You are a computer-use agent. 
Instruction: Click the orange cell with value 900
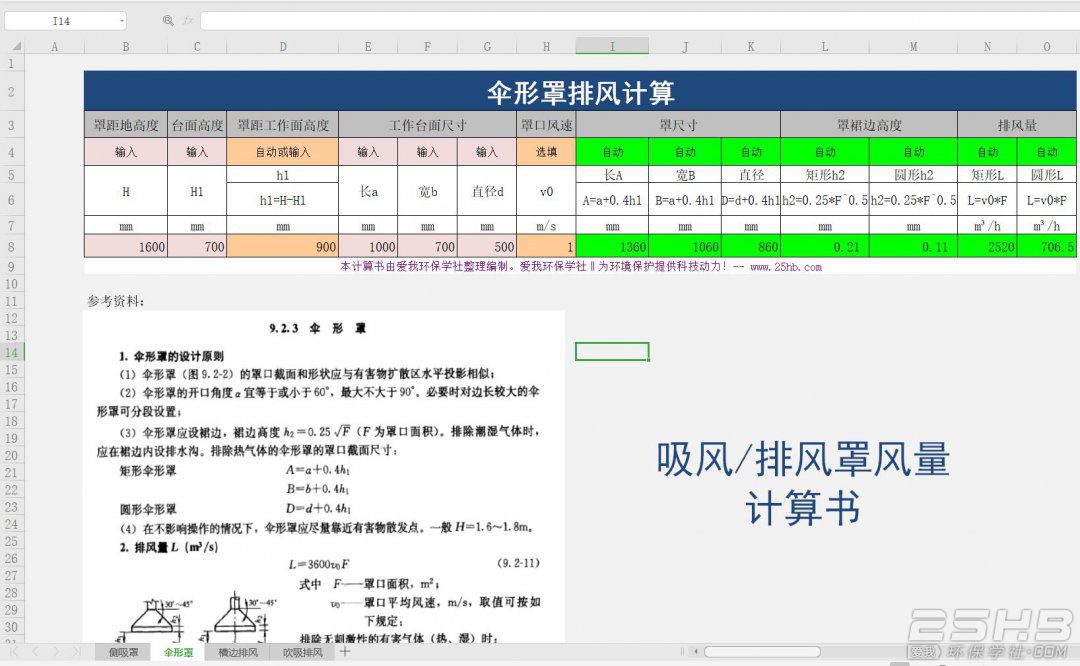point(282,247)
